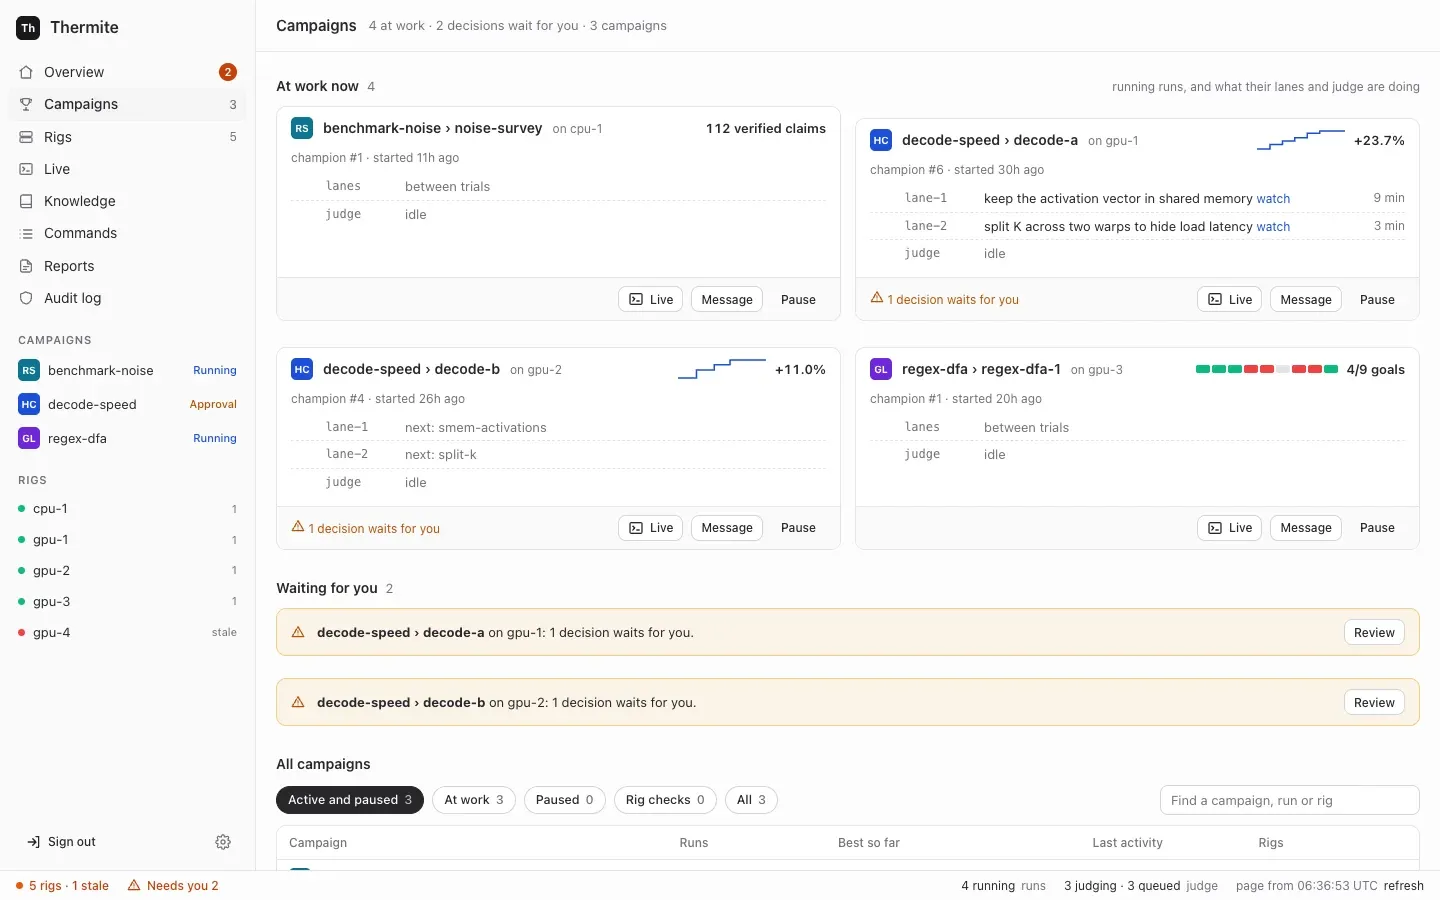Select the Knowledge book icon

26,201
